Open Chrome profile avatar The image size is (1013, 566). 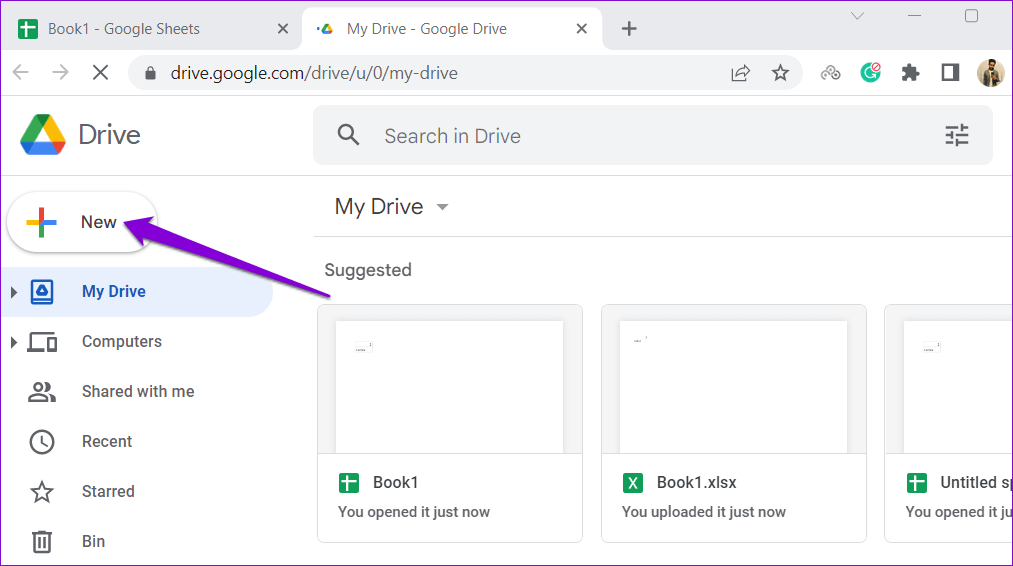[x=990, y=73]
